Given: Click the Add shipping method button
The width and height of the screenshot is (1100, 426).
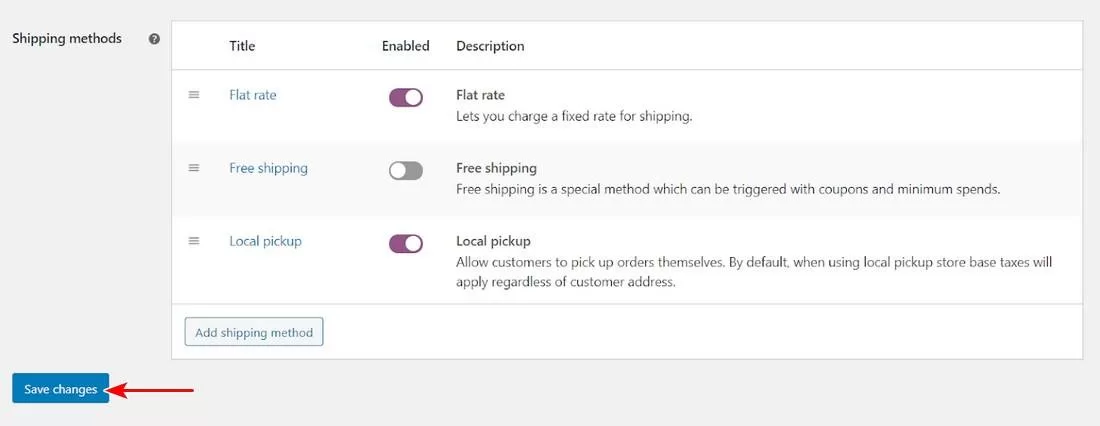Looking at the screenshot, I should point(254,332).
